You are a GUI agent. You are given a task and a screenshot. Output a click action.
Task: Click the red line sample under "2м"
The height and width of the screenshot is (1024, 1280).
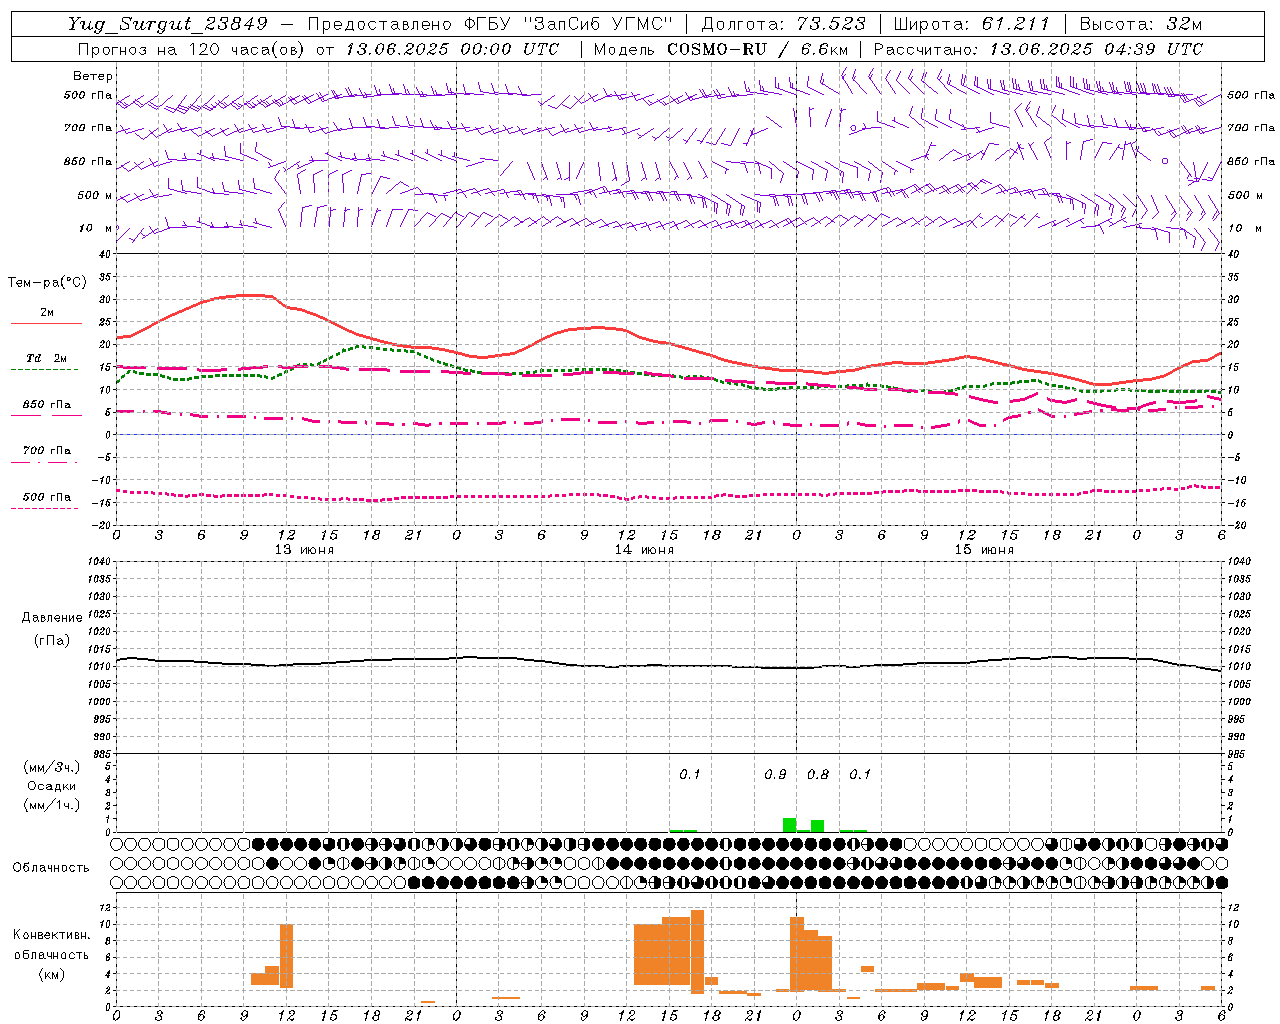pos(46,324)
